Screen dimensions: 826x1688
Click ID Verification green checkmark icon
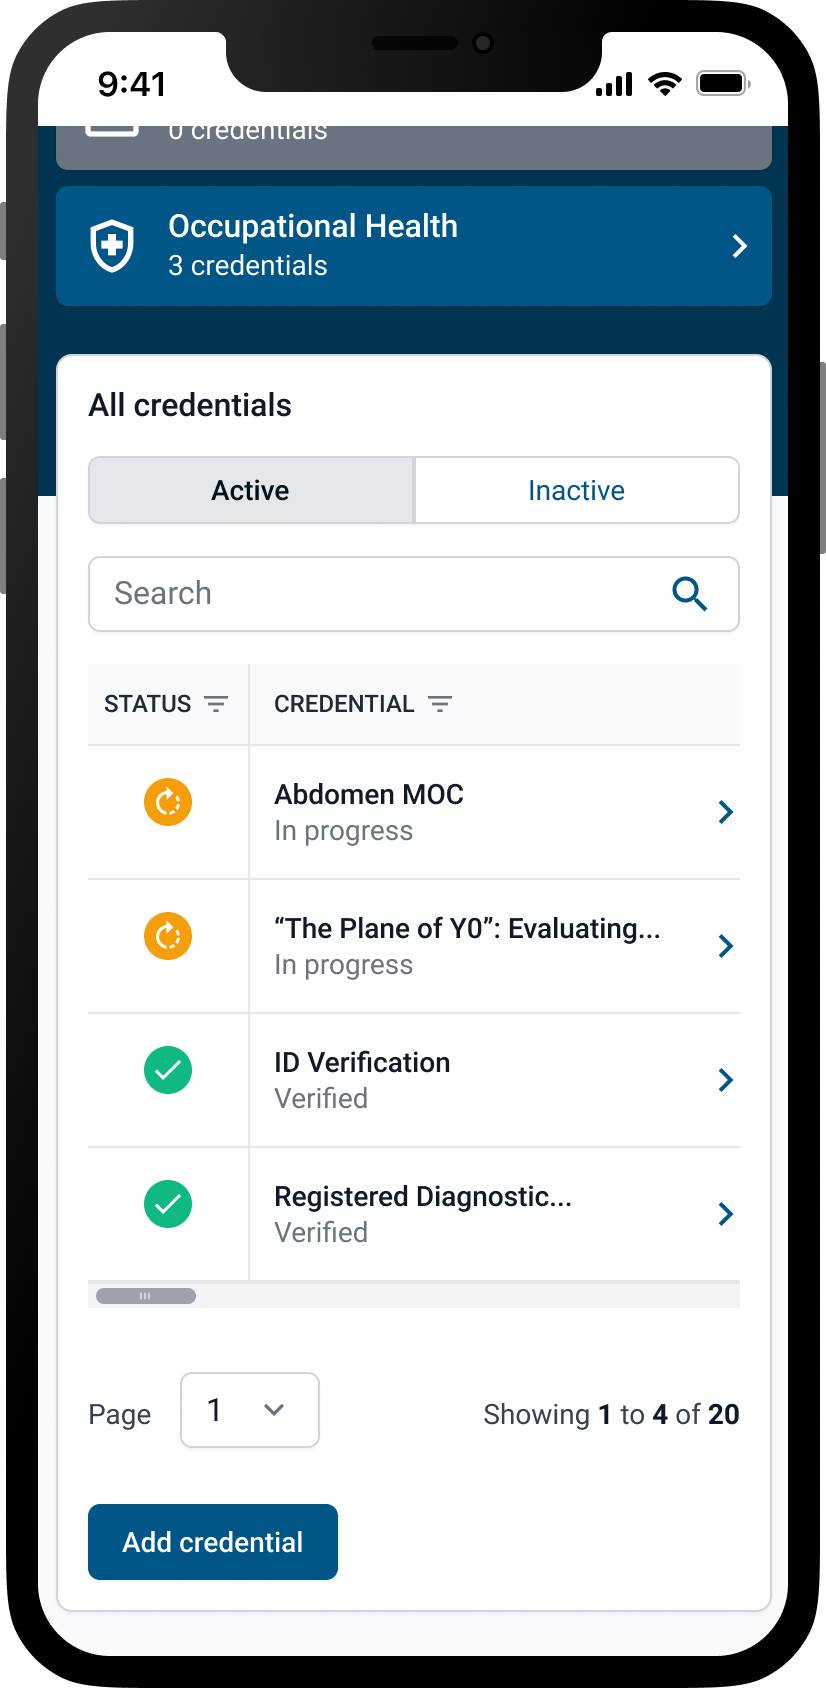(168, 1070)
